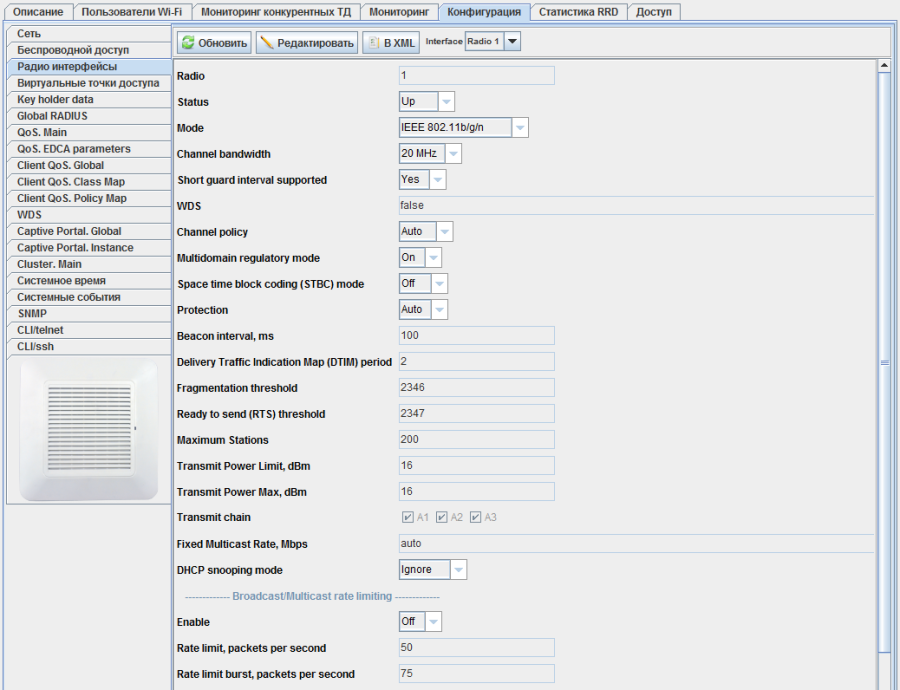Viewport: 900px width, 690px height.
Task: Select the Конфигурация tab
Action: tap(484, 11)
